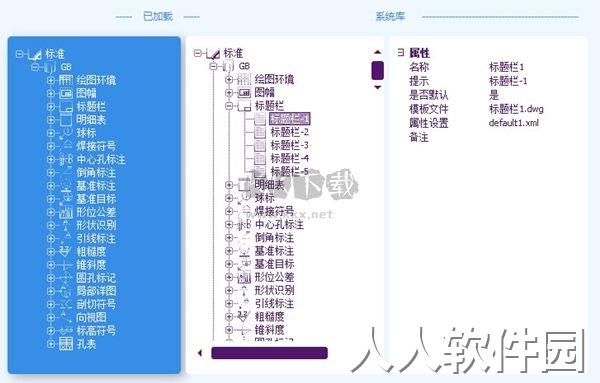This screenshot has height=383, width=600.
Task: Select 形状识别 label in system library tree
Action: point(274,290)
